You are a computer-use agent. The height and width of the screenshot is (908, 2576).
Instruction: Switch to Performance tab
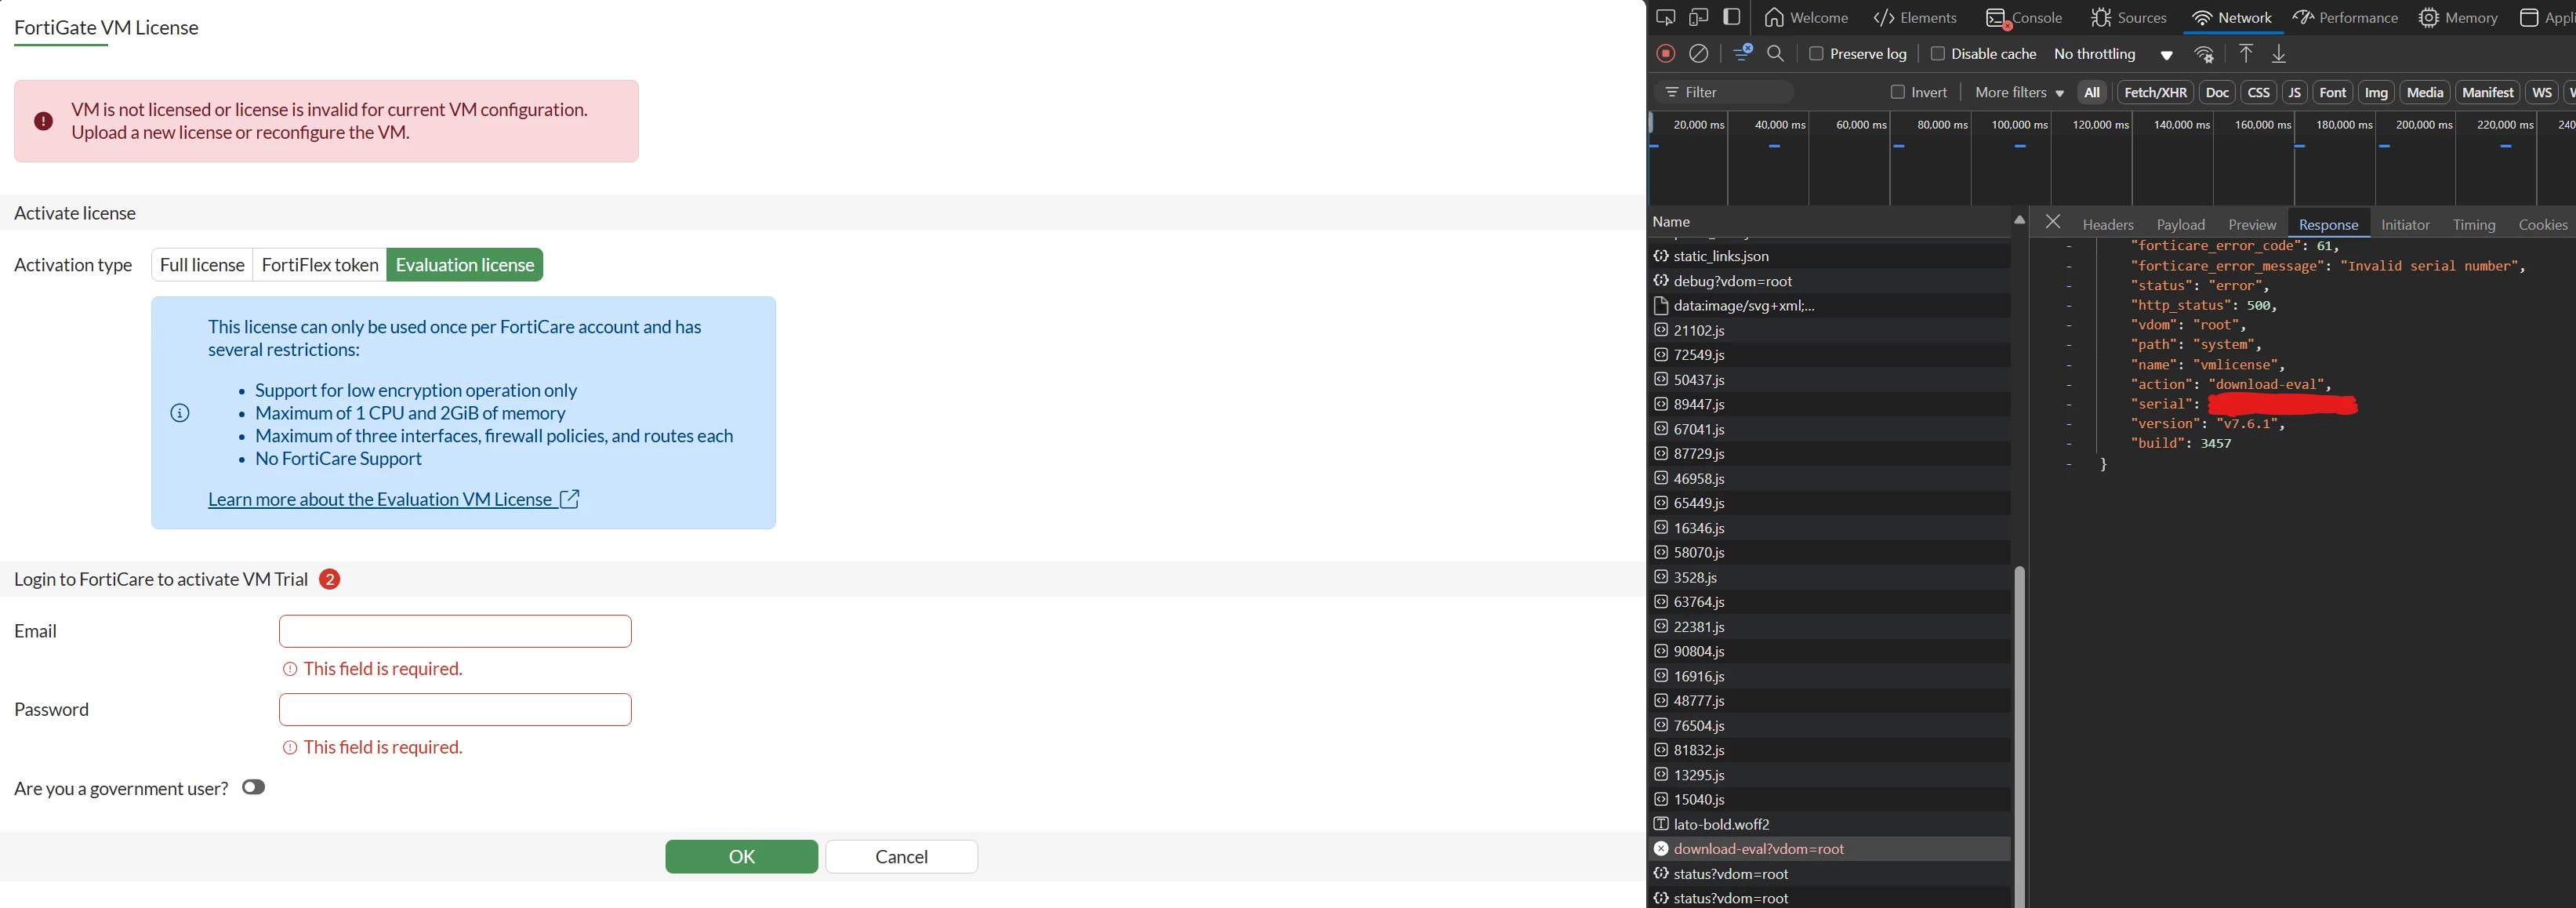(x=2345, y=17)
